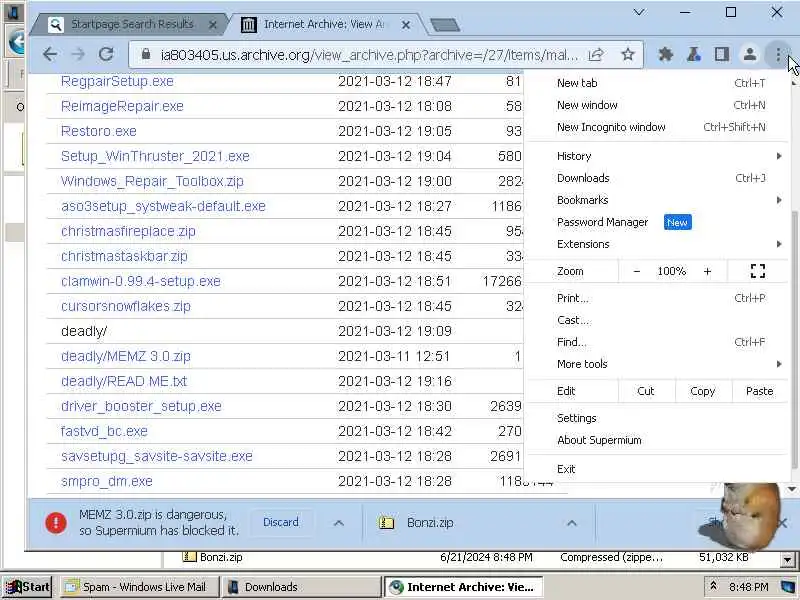Click the Start button on taskbar
The height and width of the screenshot is (600, 800).
pyautogui.click(x=28, y=587)
